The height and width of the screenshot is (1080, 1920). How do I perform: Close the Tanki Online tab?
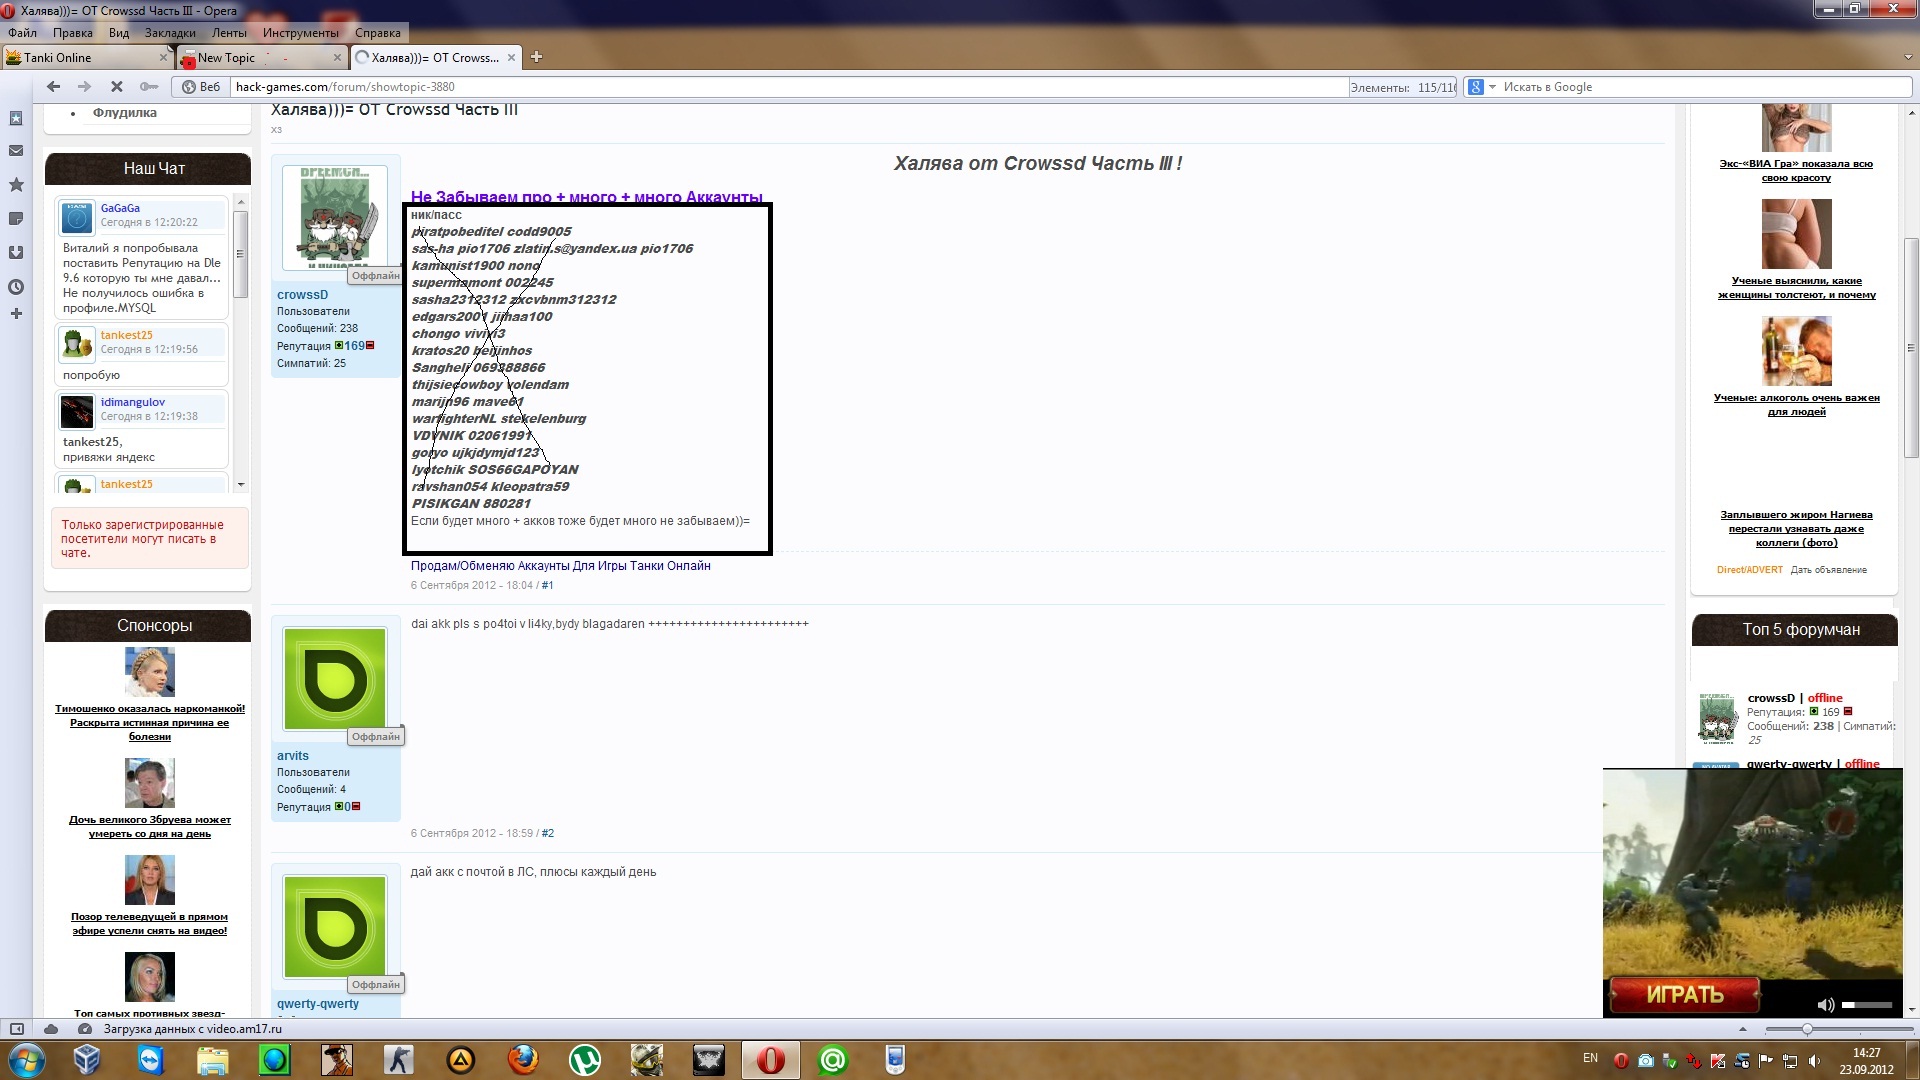(x=163, y=57)
